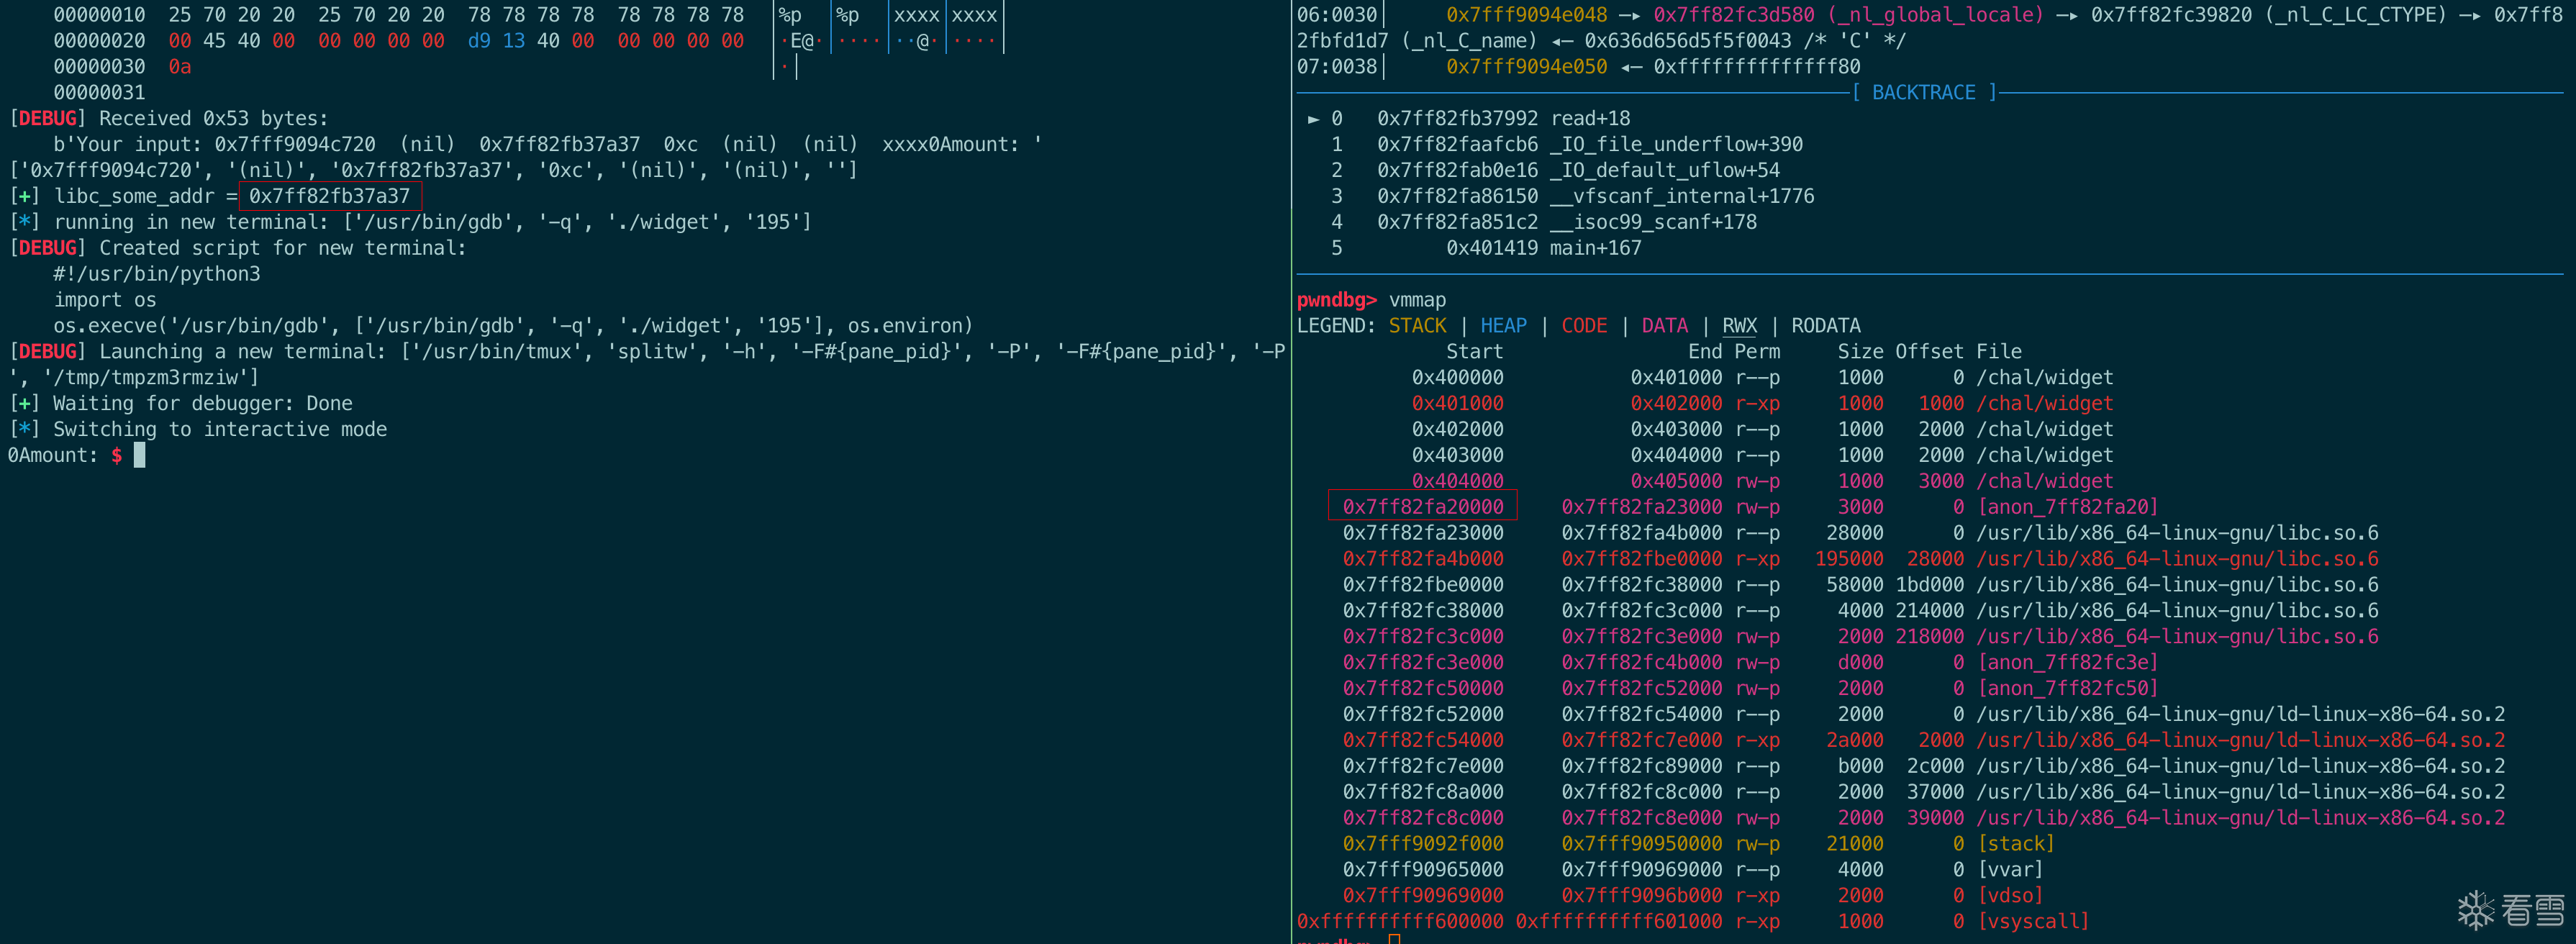Click the HEAP label in the legend
This screenshot has height=944, width=2576.
tap(1503, 326)
